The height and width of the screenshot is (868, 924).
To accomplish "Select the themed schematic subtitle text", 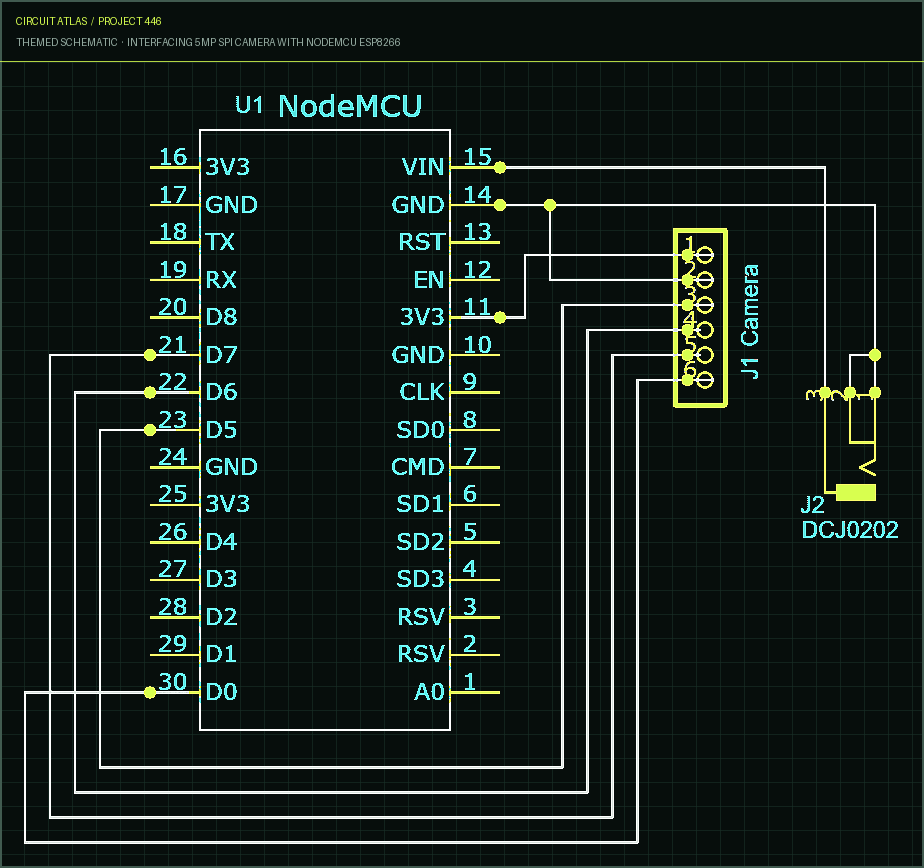I will click(x=208, y=42).
